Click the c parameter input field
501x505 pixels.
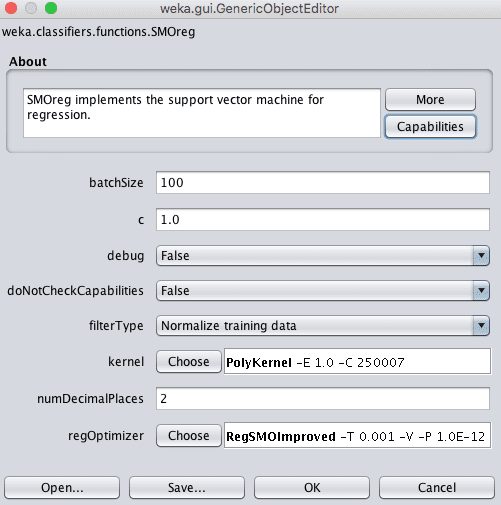(323, 219)
